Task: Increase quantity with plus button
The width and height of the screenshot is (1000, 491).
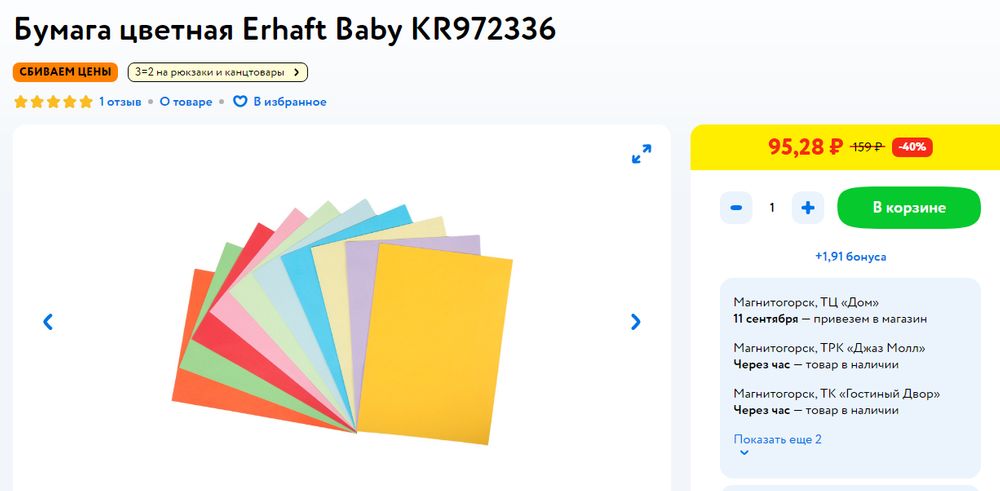Action: coord(808,207)
